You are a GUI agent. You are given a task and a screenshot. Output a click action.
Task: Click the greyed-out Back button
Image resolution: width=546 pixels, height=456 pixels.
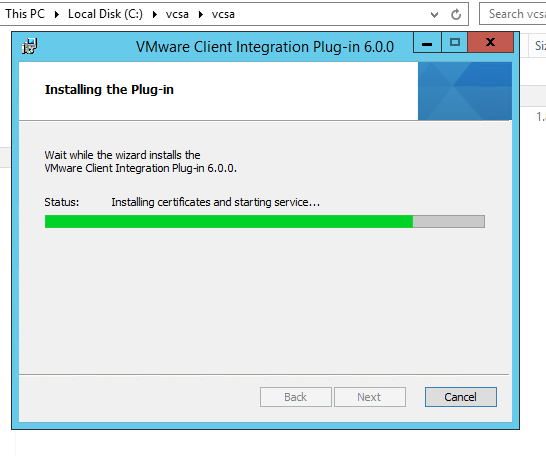tap(296, 397)
